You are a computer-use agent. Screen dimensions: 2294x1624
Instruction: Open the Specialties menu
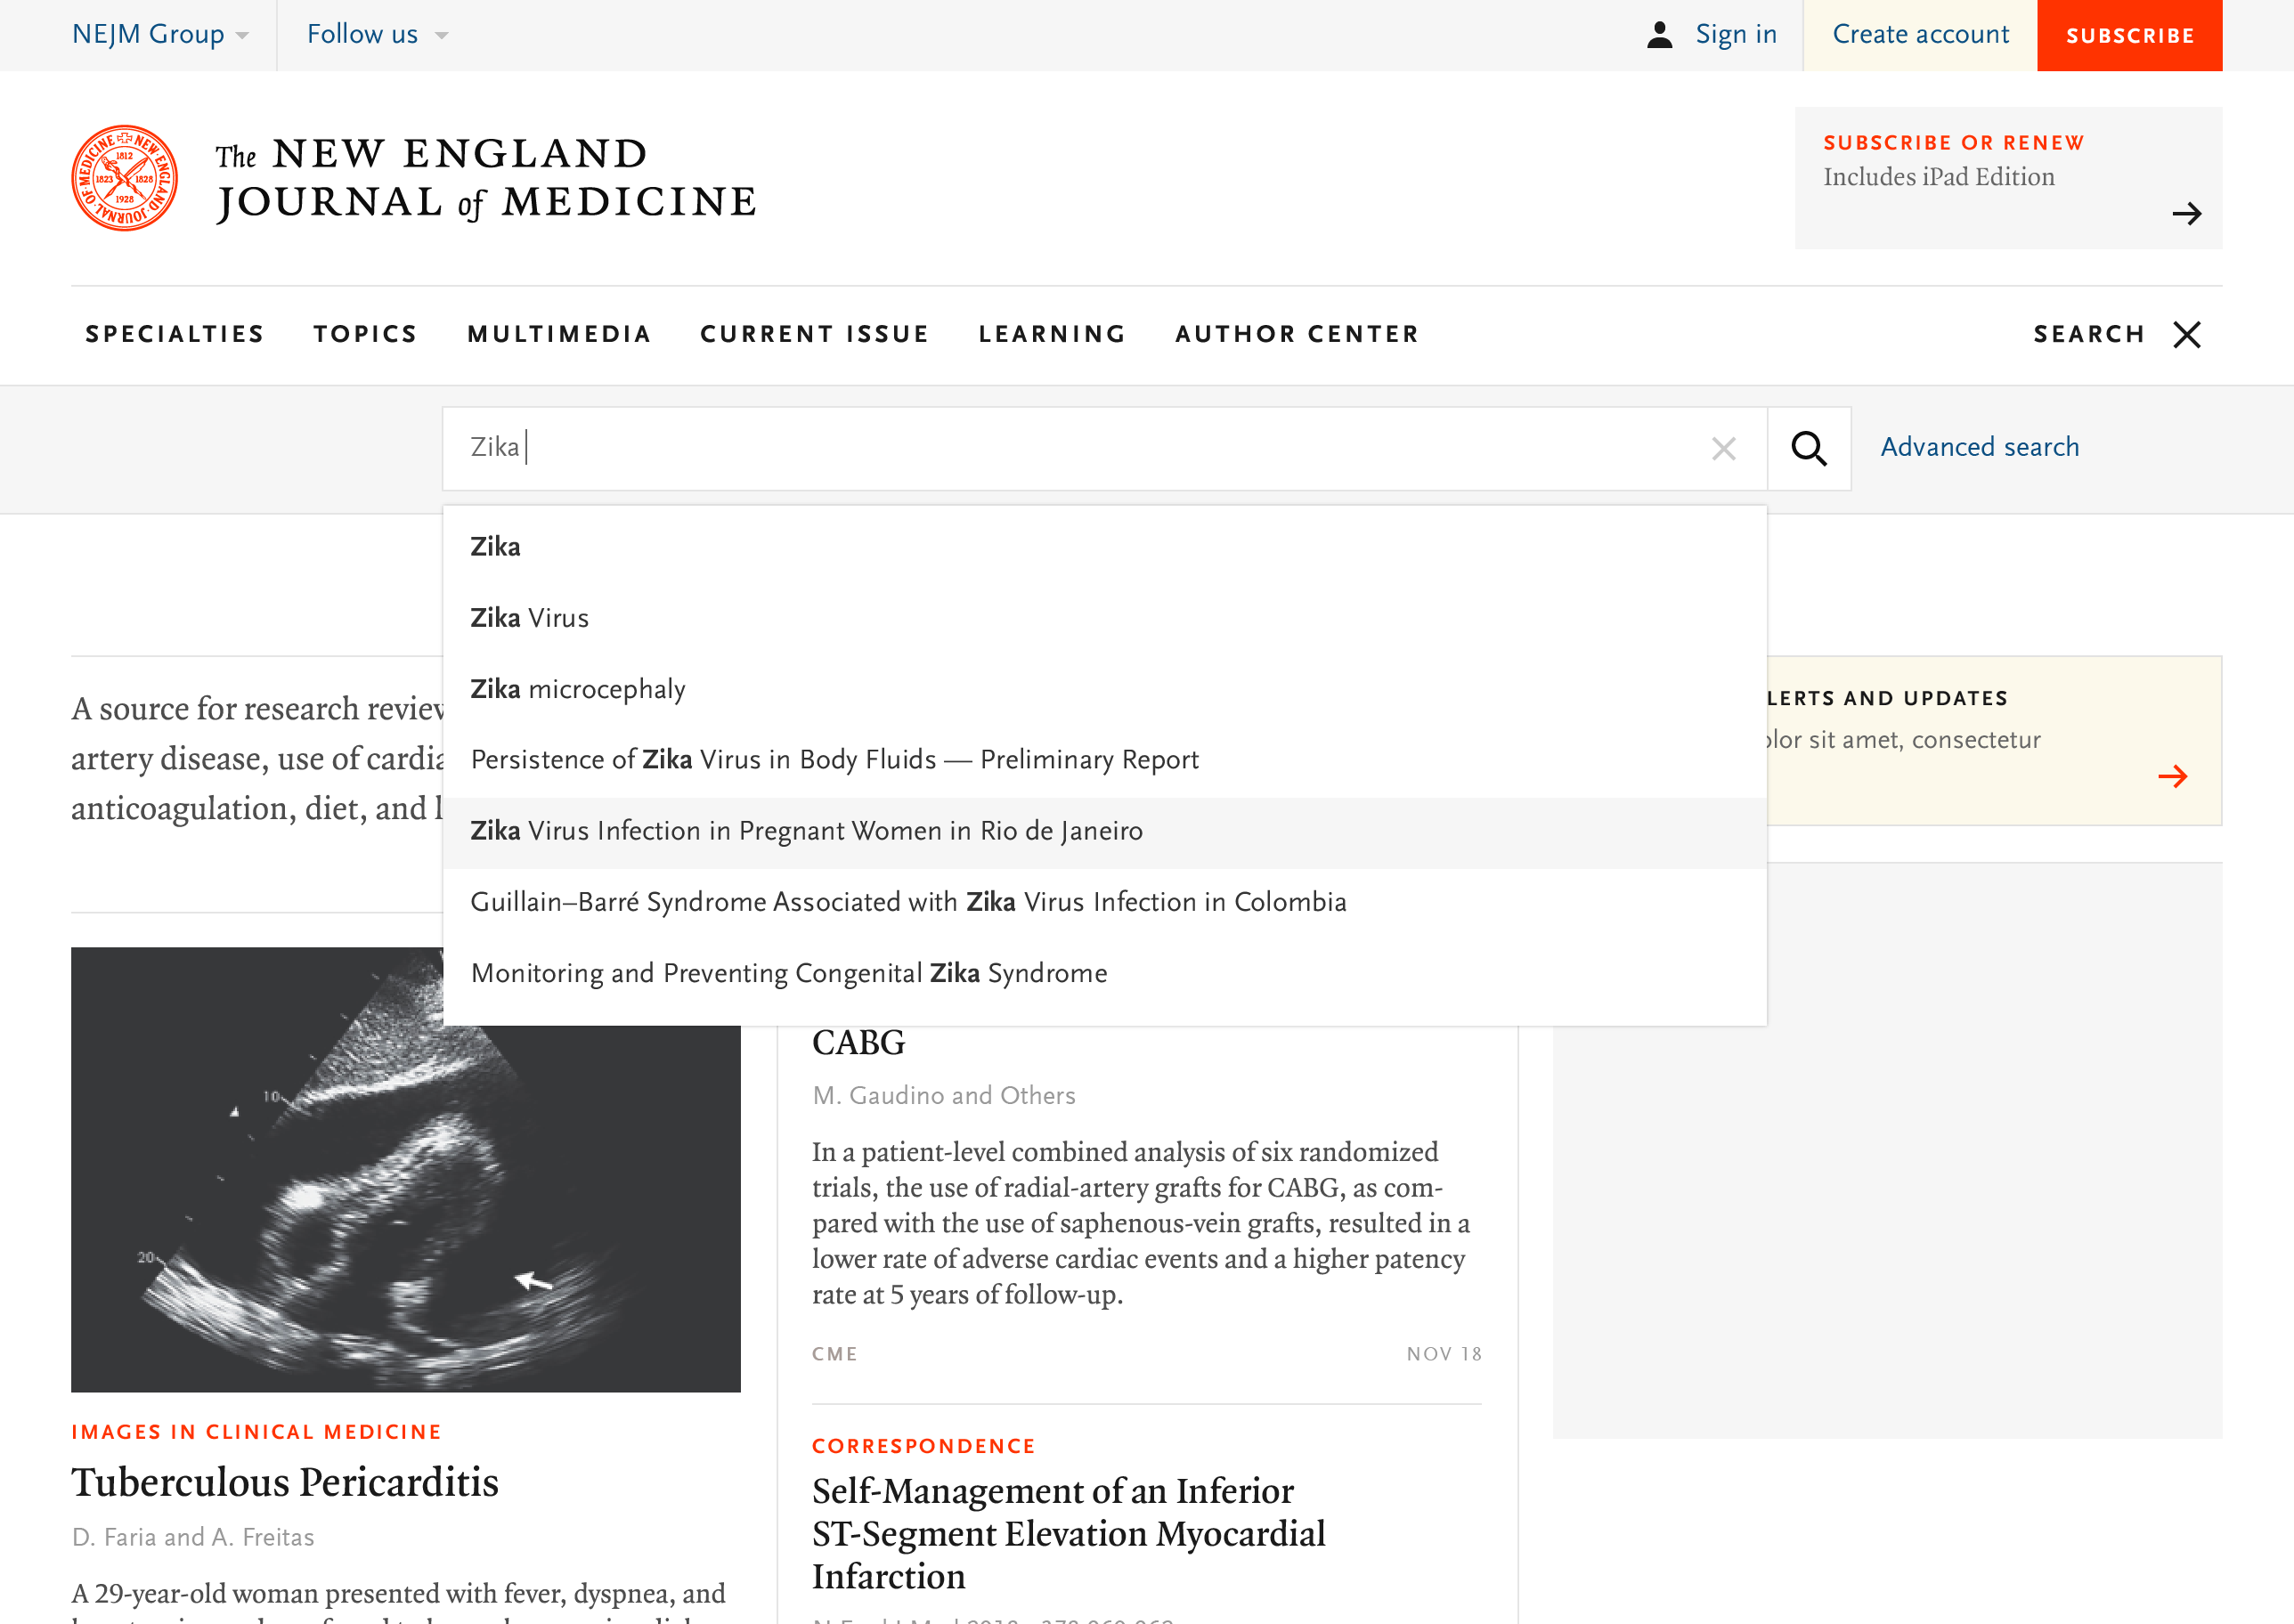tap(174, 334)
